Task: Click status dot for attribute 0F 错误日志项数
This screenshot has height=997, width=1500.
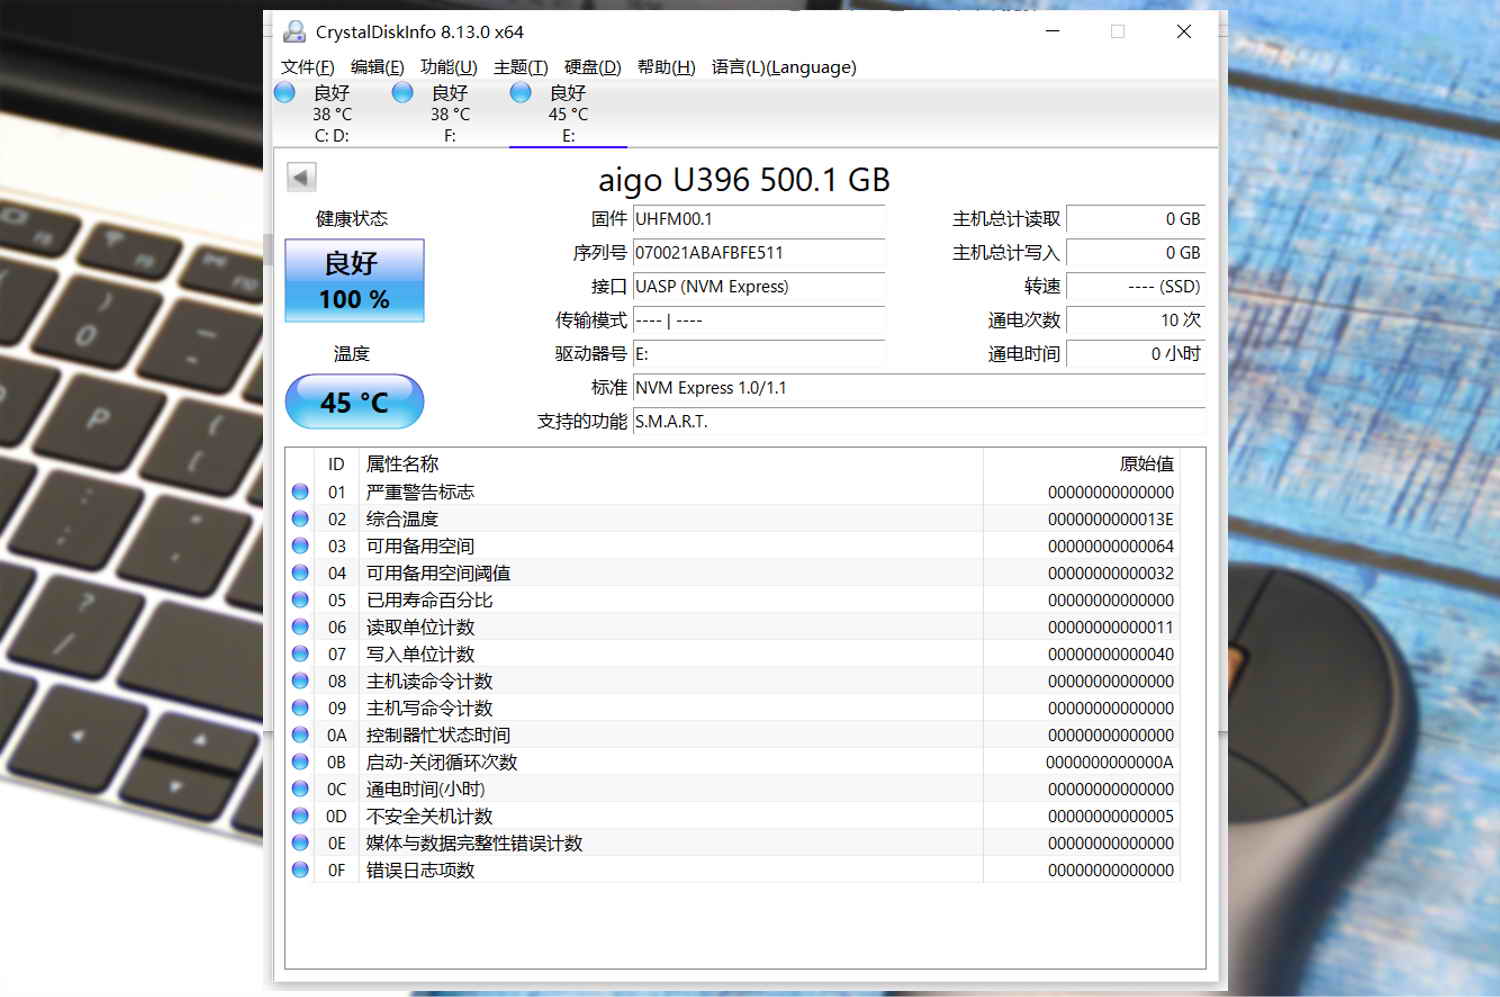Action: [x=300, y=870]
